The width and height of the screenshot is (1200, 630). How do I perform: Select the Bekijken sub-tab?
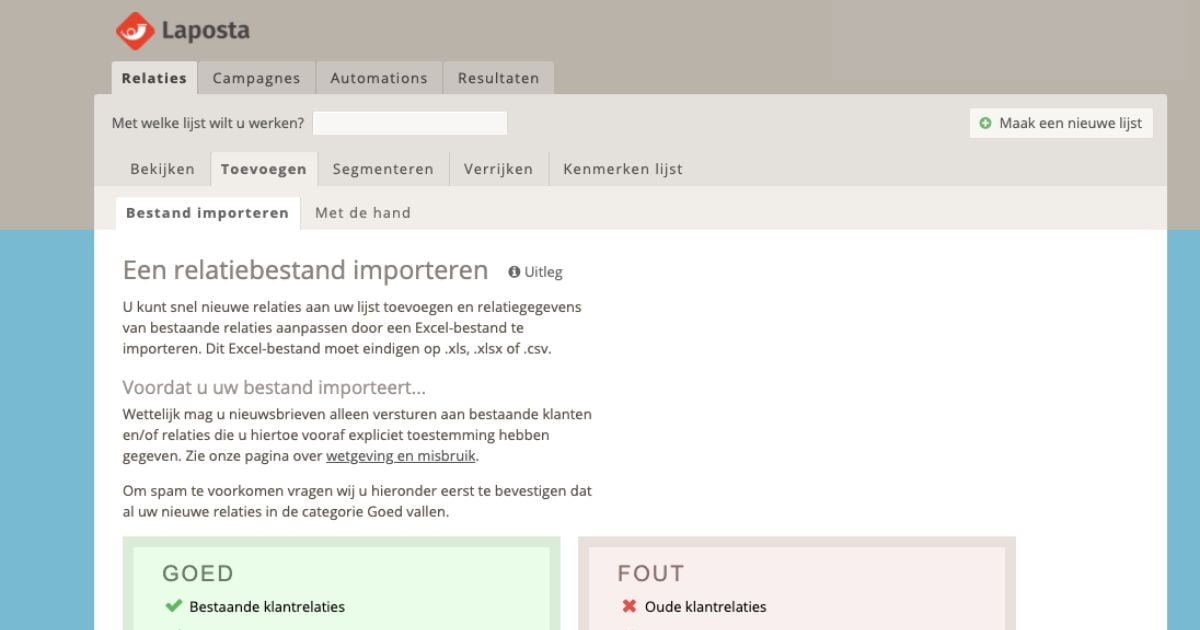tap(162, 169)
